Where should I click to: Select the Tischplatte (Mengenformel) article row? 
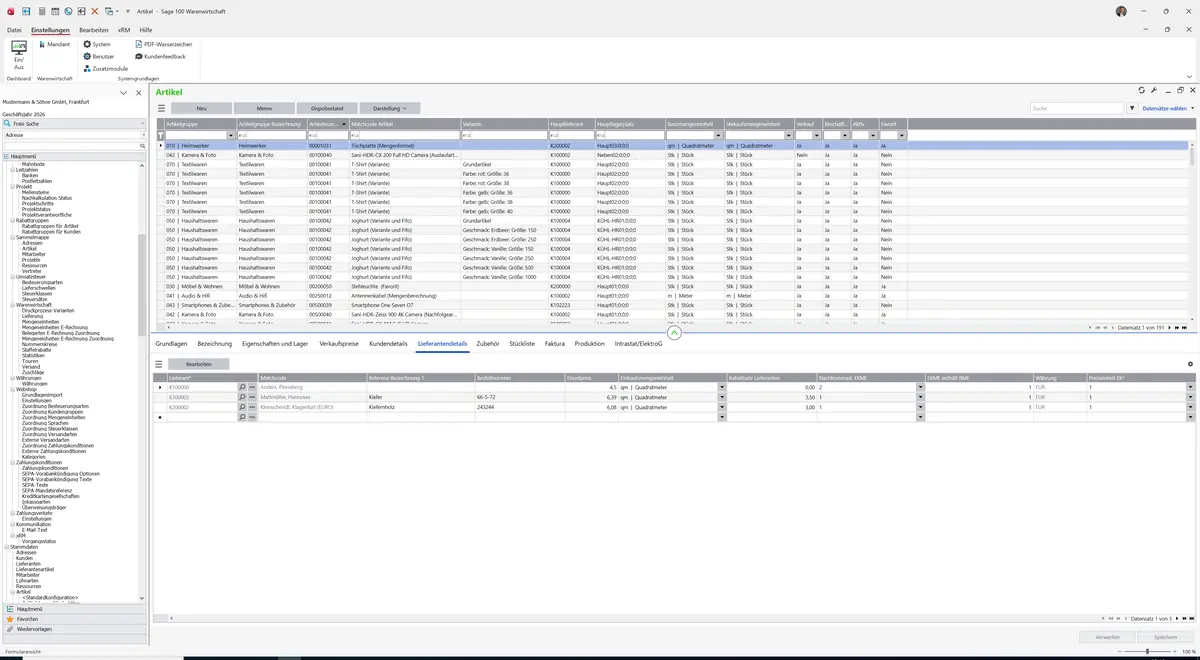pyautogui.click(x=672, y=145)
